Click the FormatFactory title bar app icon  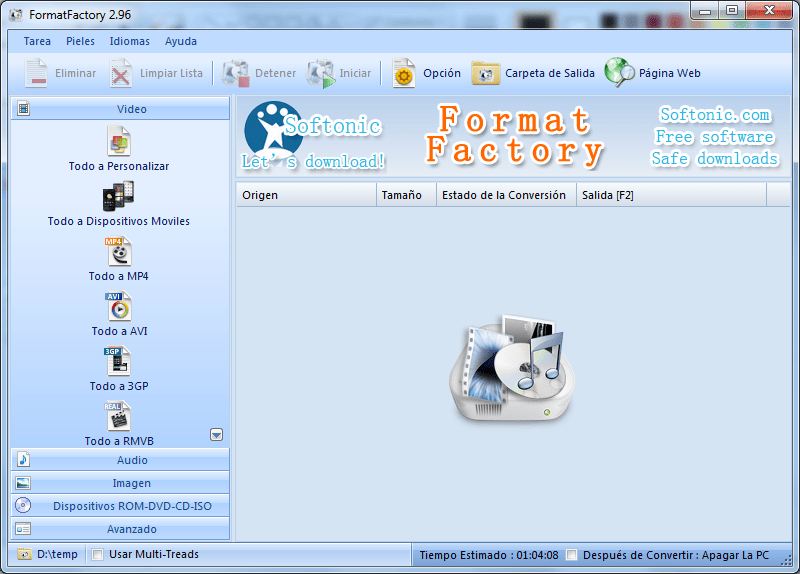(x=16, y=15)
